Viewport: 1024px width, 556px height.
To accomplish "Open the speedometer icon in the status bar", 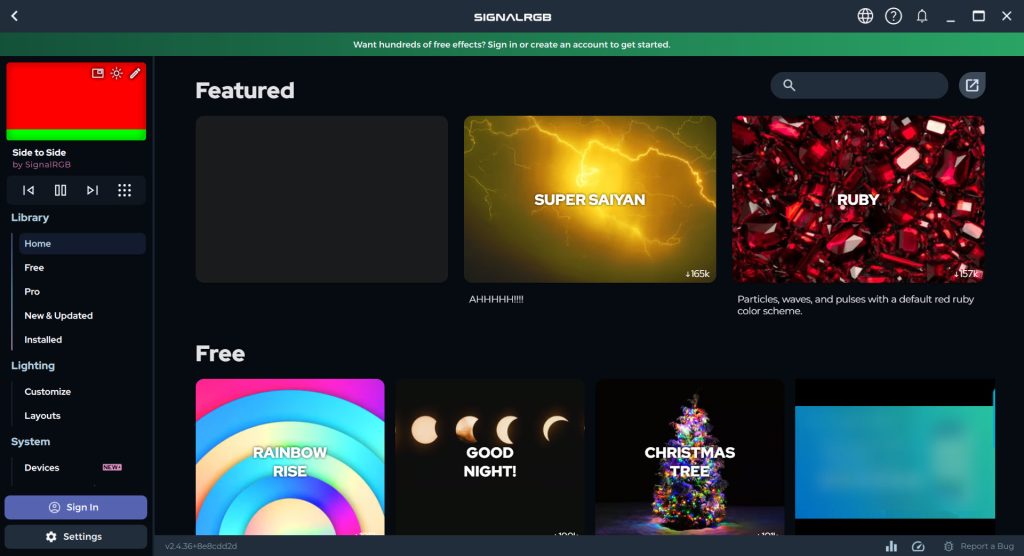I will click(x=918, y=546).
